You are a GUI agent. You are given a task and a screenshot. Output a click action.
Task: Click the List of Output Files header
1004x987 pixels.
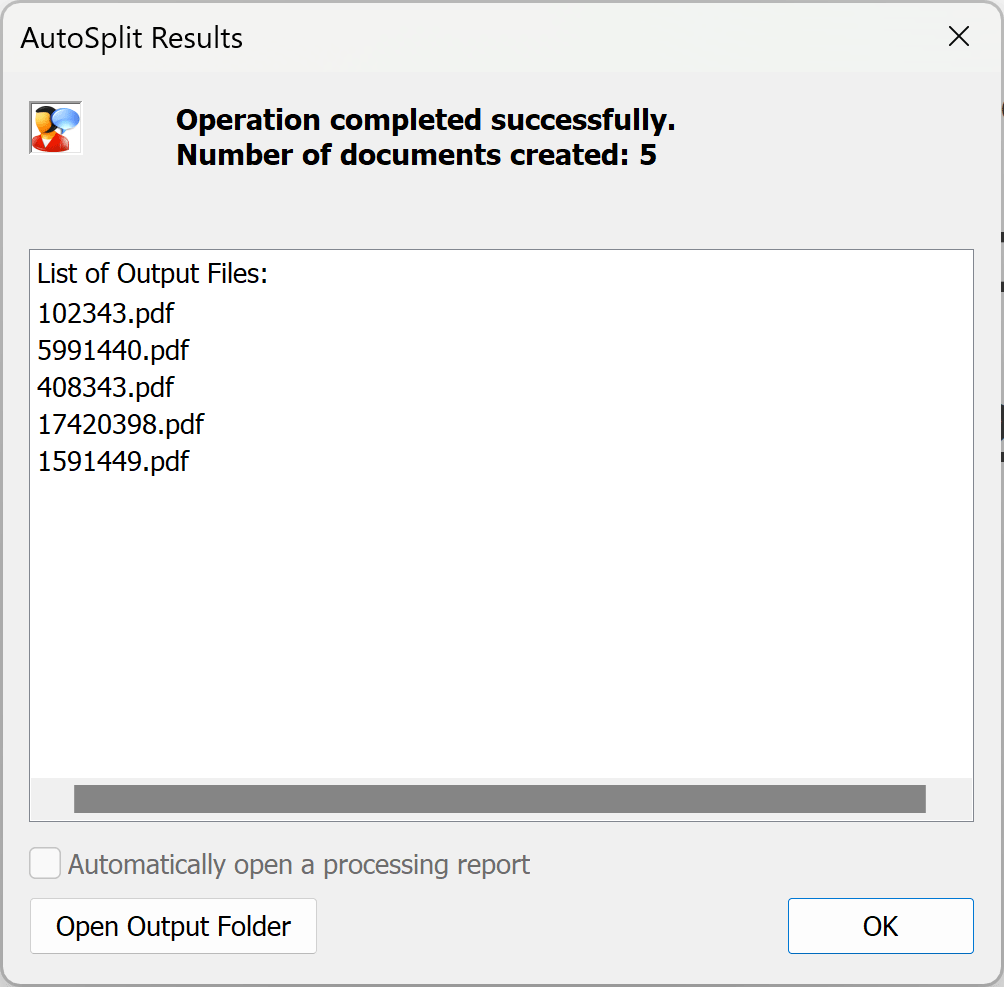point(152,273)
